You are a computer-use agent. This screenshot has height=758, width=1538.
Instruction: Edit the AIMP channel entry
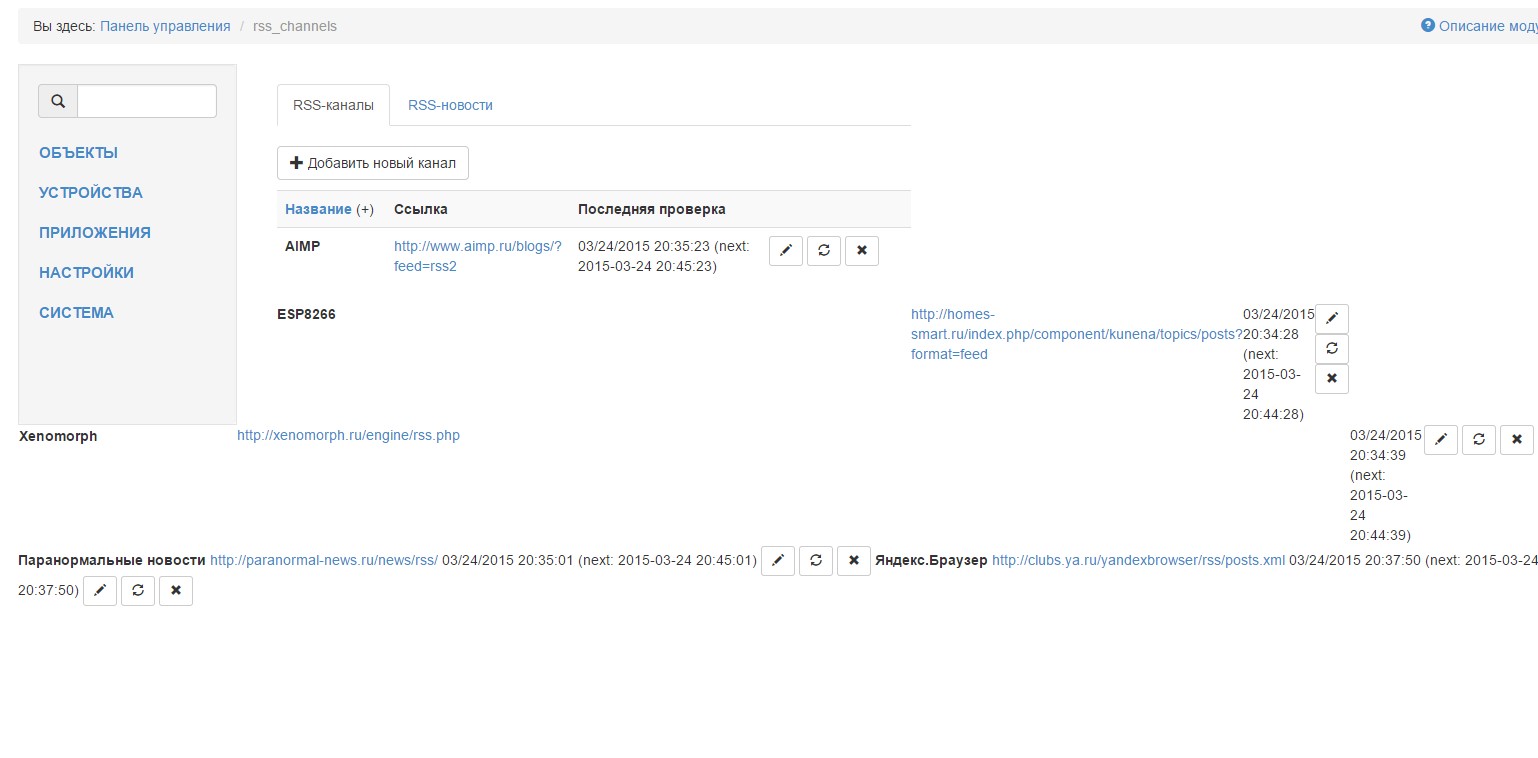click(785, 250)
